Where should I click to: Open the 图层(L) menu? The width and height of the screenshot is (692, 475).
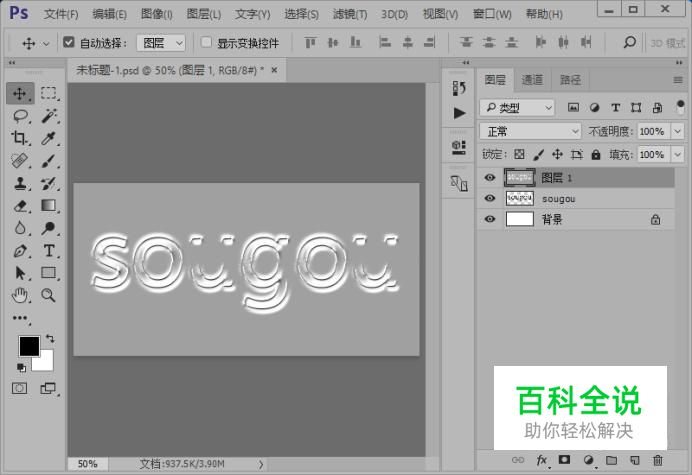point(204,14)
